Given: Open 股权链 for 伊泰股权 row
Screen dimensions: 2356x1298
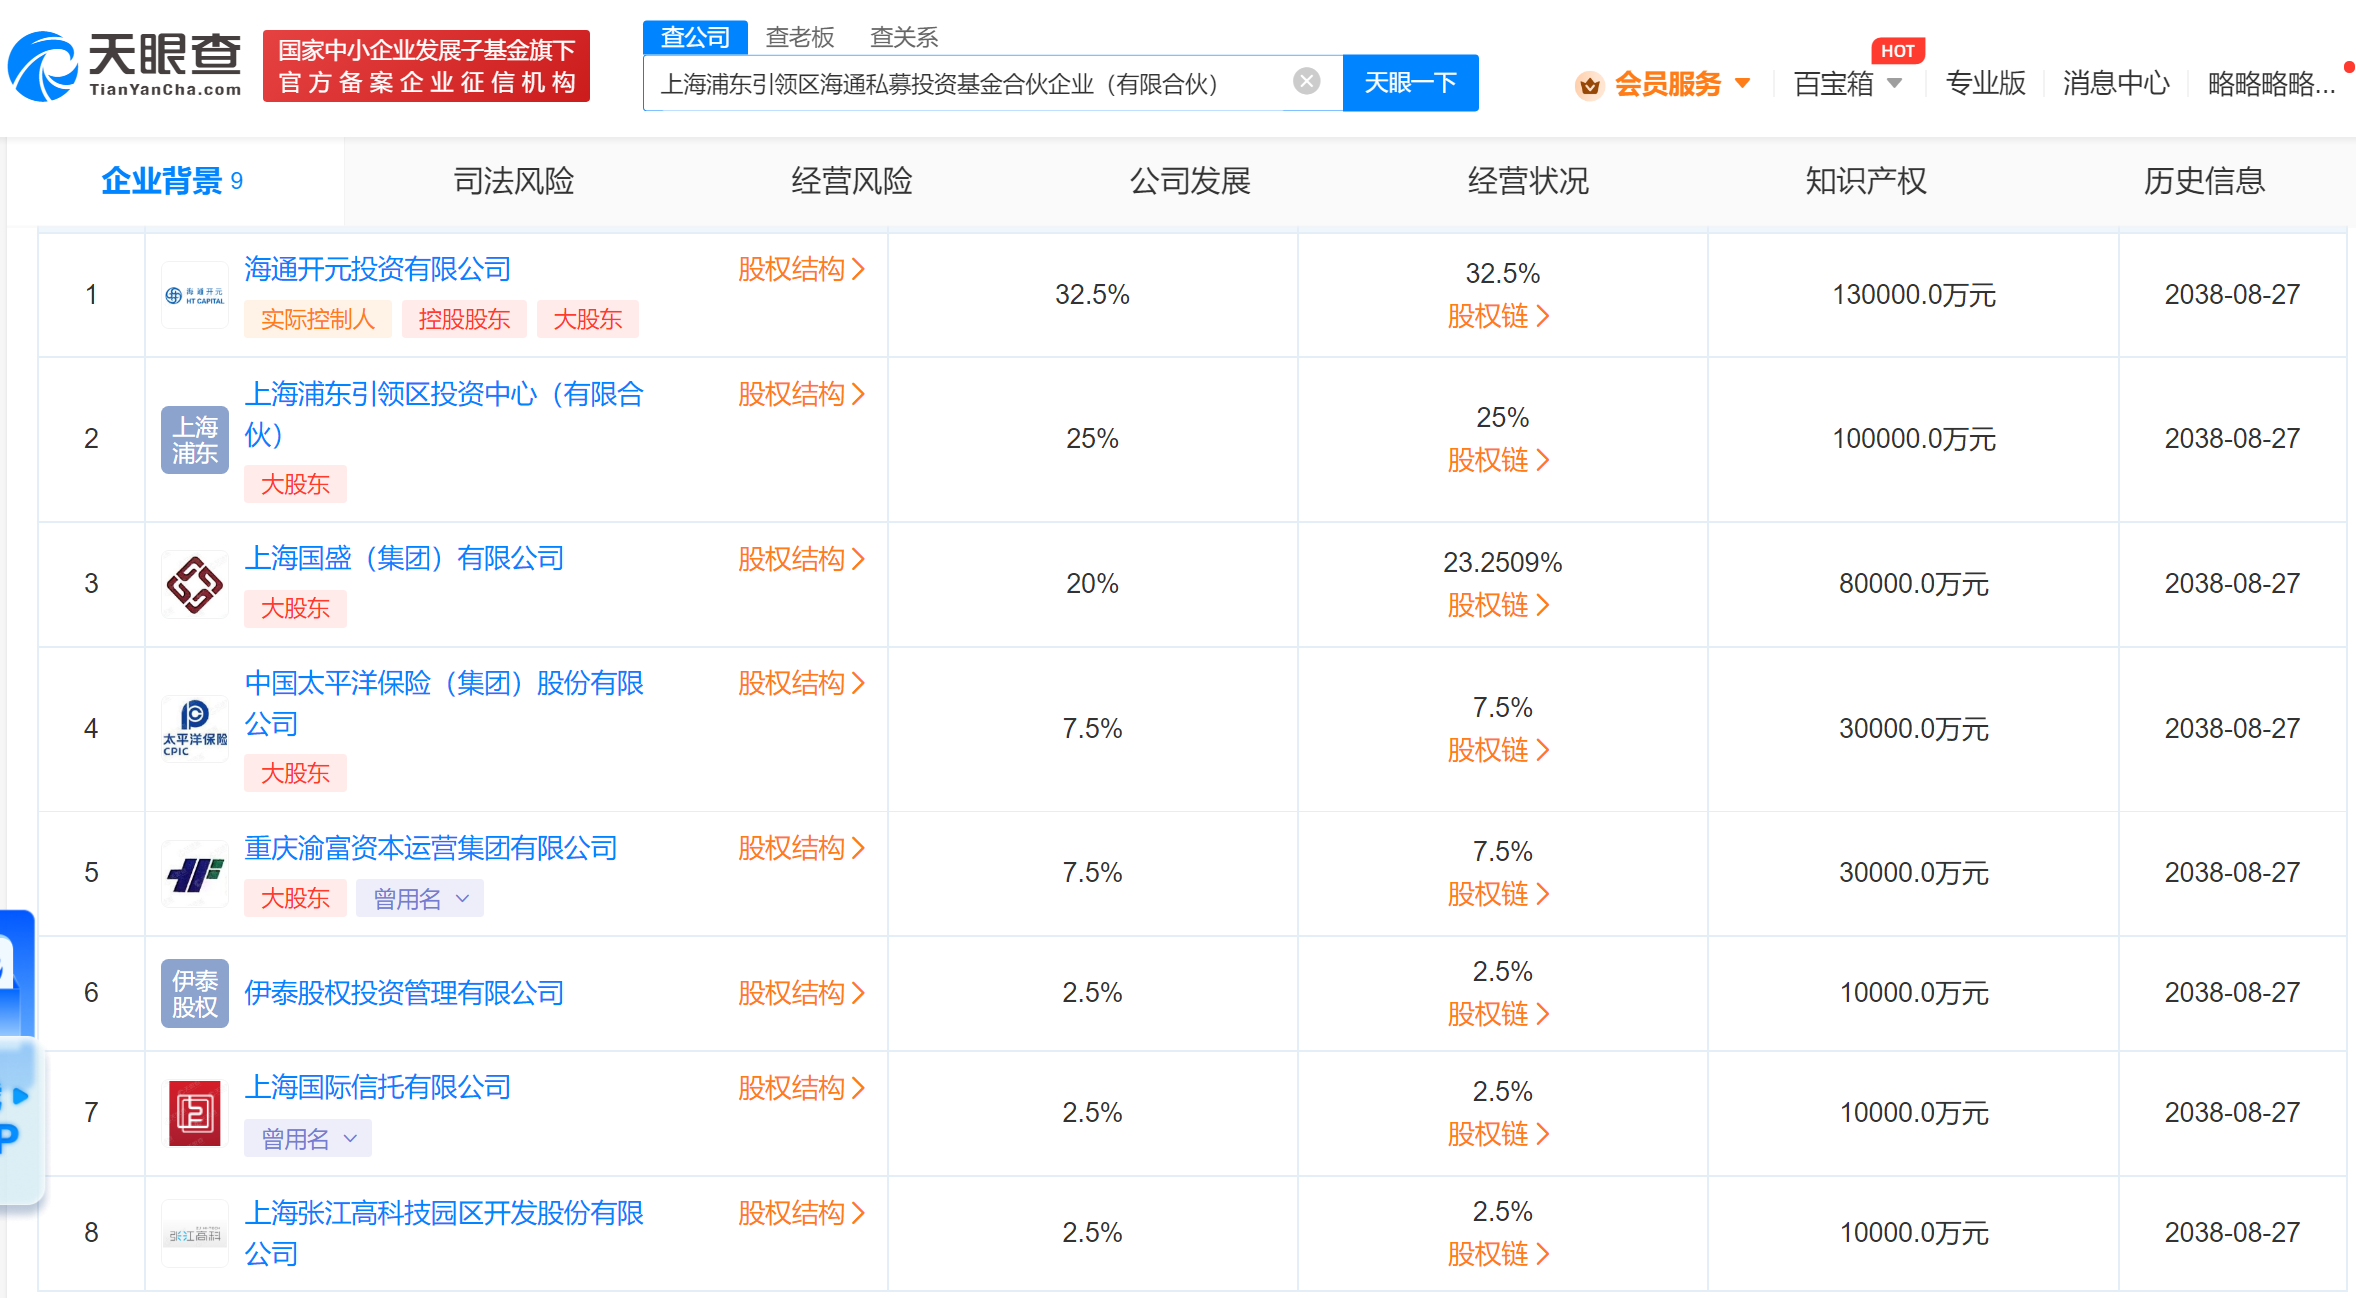Looking at the screenshot, I should 1498,1014.
